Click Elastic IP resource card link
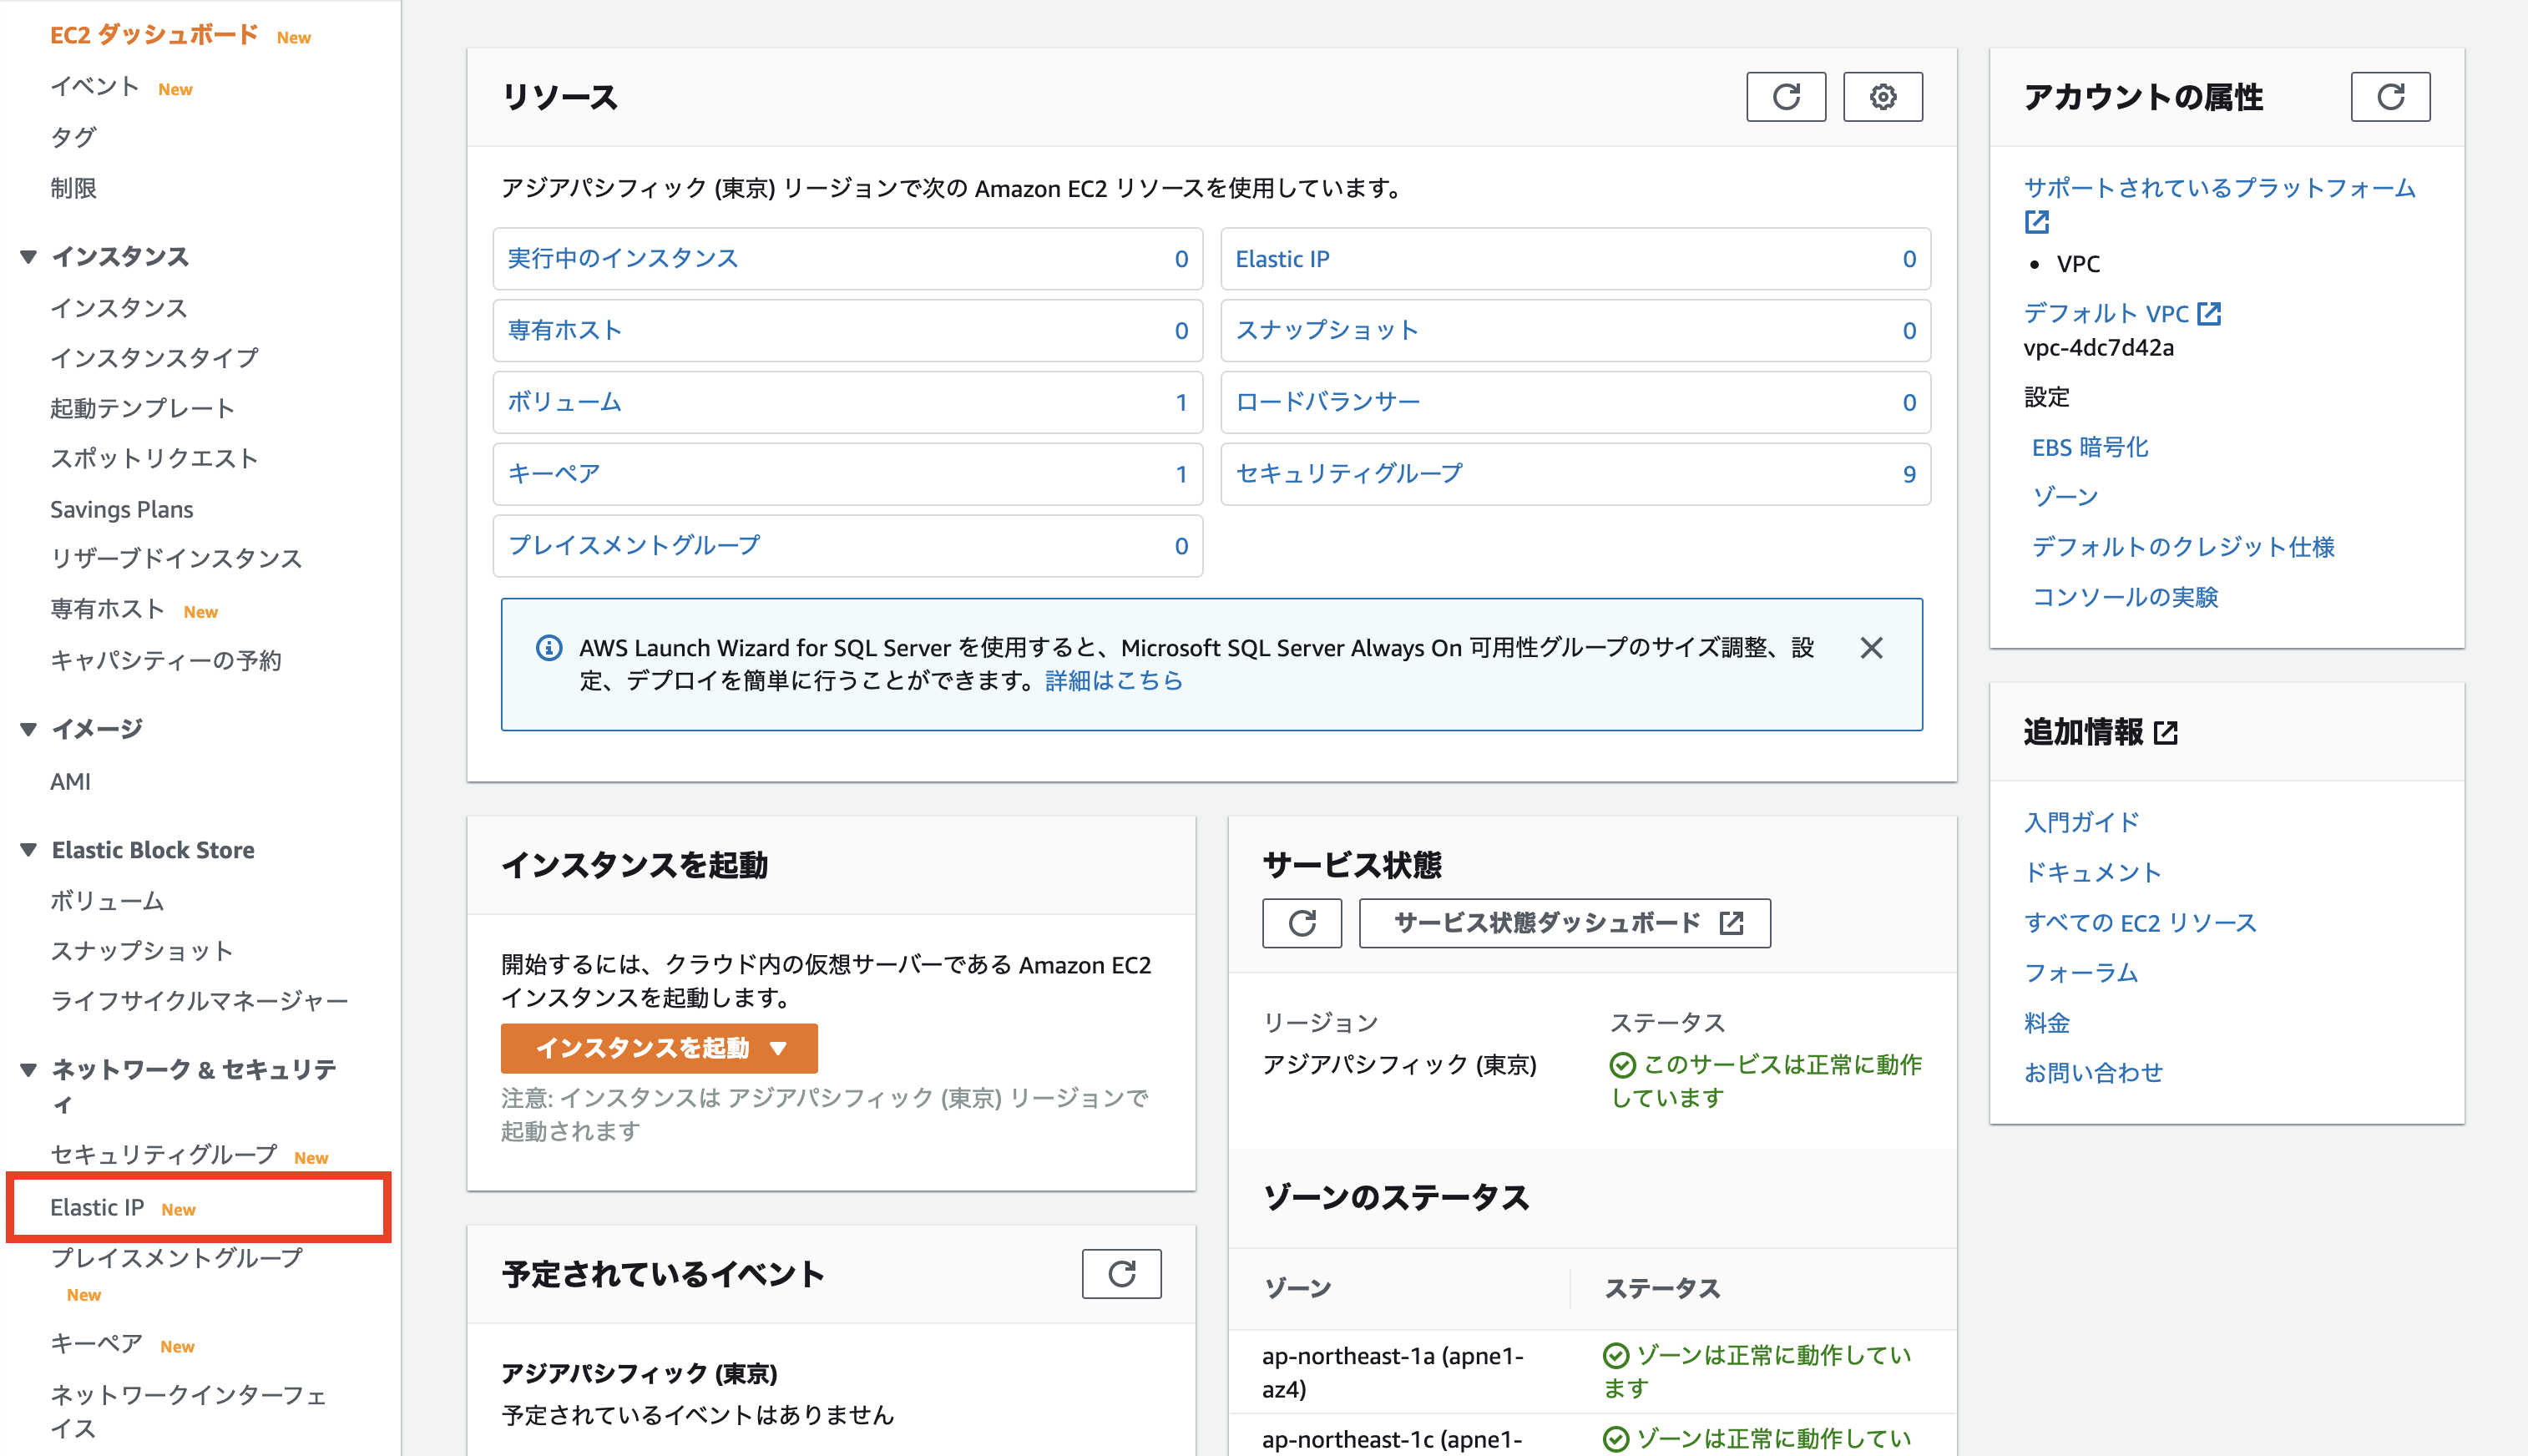The image size is (2528, 1456). click(x=1282, y=259)
